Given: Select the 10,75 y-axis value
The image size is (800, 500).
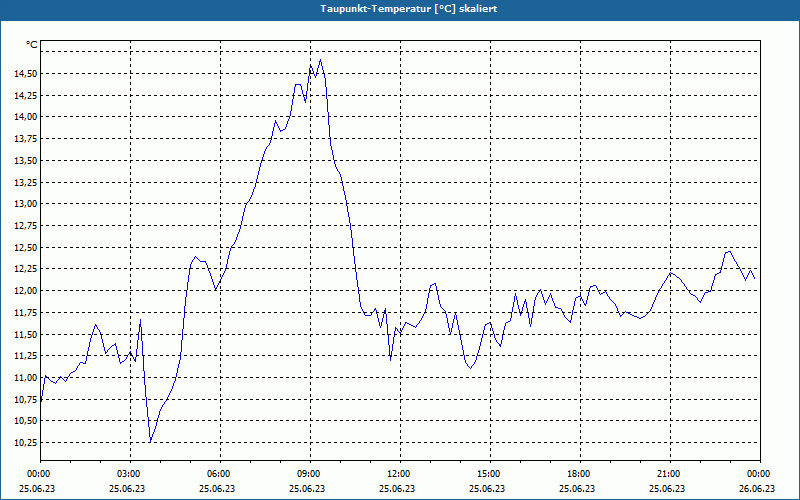Looking at the screenshot, I should (x=26, y=399).
